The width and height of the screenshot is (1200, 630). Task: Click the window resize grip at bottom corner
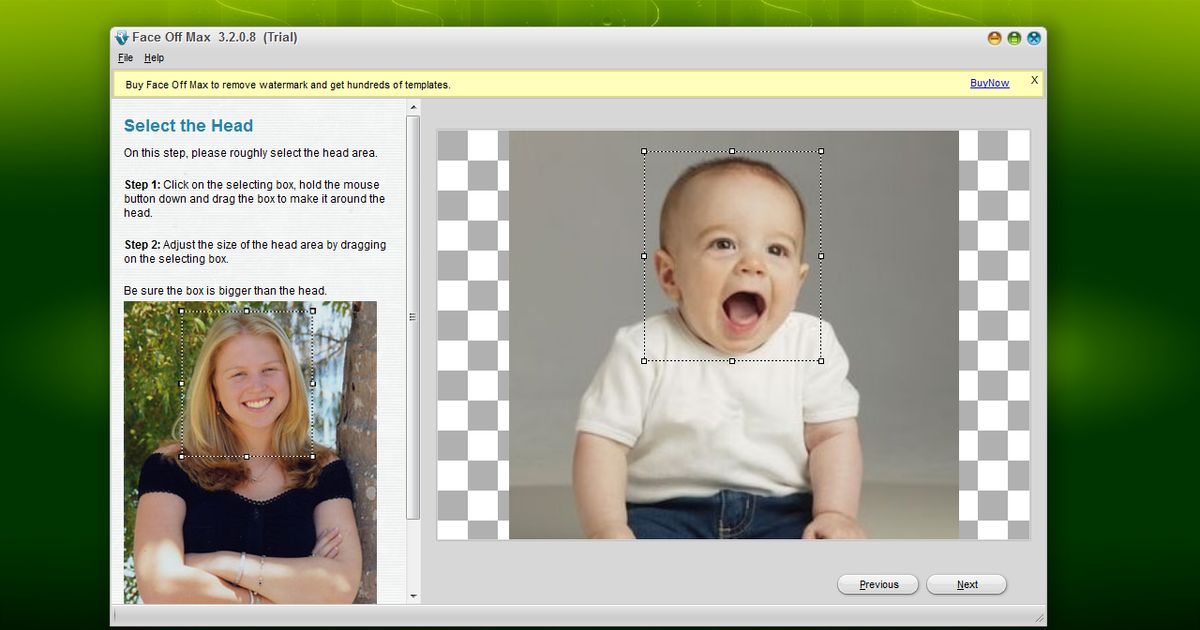pos(1039,618)
